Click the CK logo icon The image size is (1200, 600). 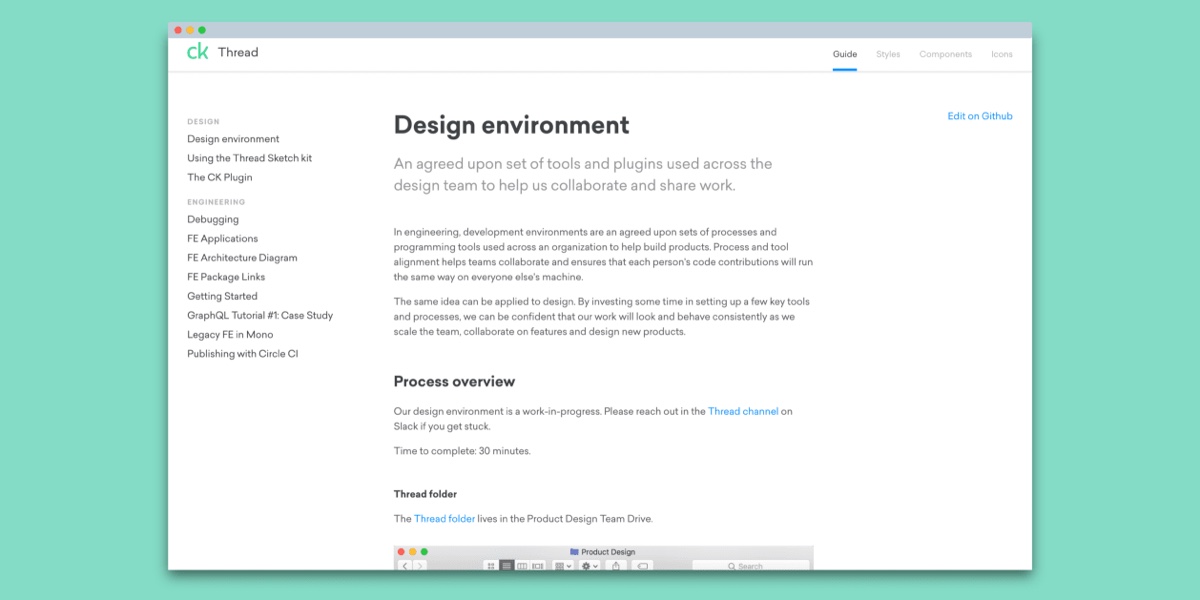pos(198,52)
